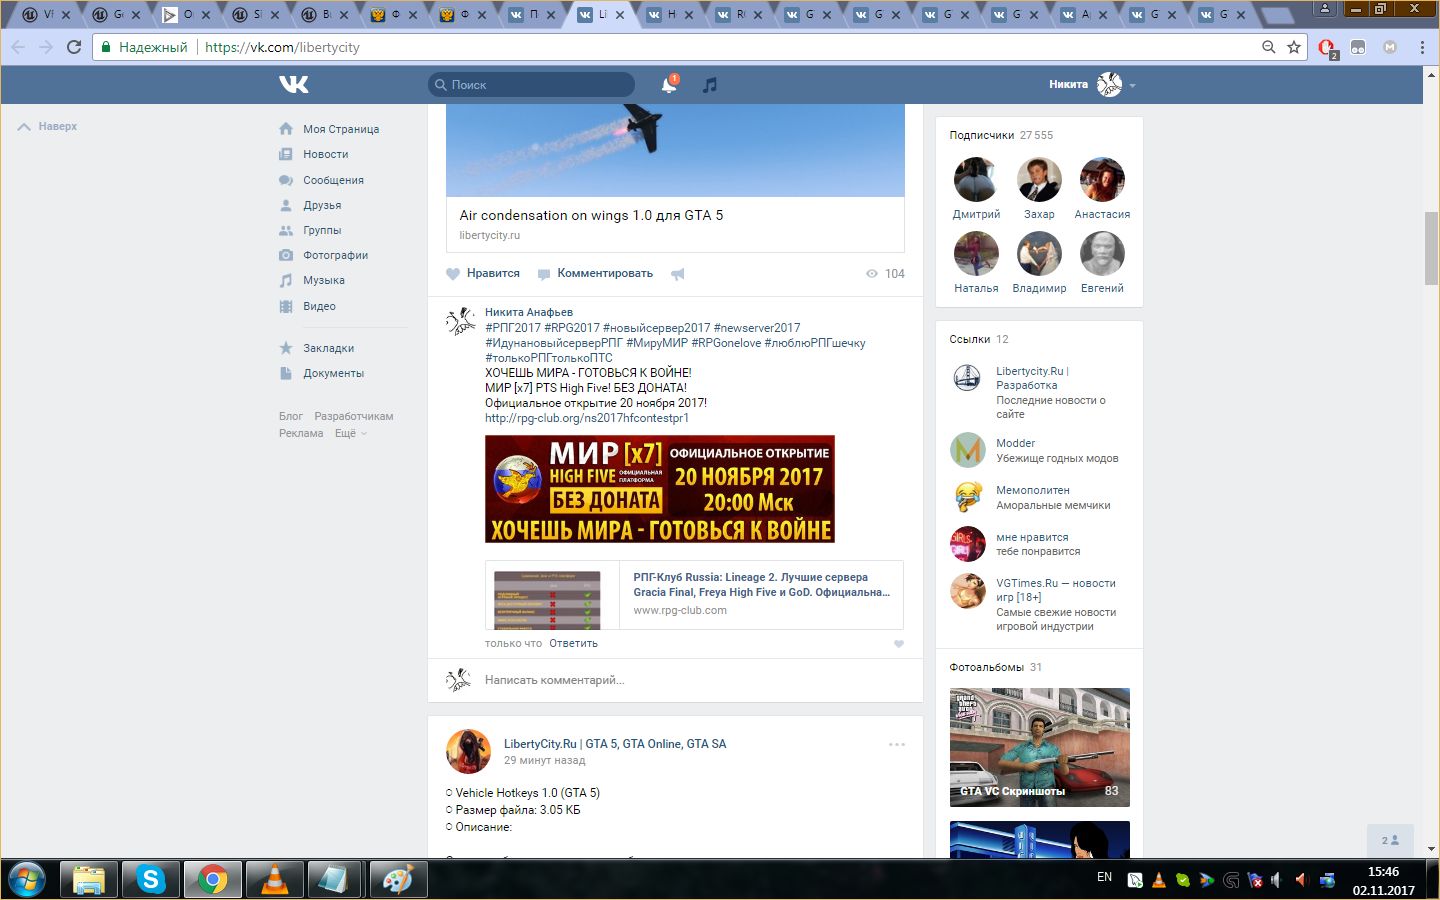Image resolution: width=1440 pixels, height=900 pixels.
Task: Click the Наверх back-to-top button
Action: pyautogui.click(x=47, y=127)
